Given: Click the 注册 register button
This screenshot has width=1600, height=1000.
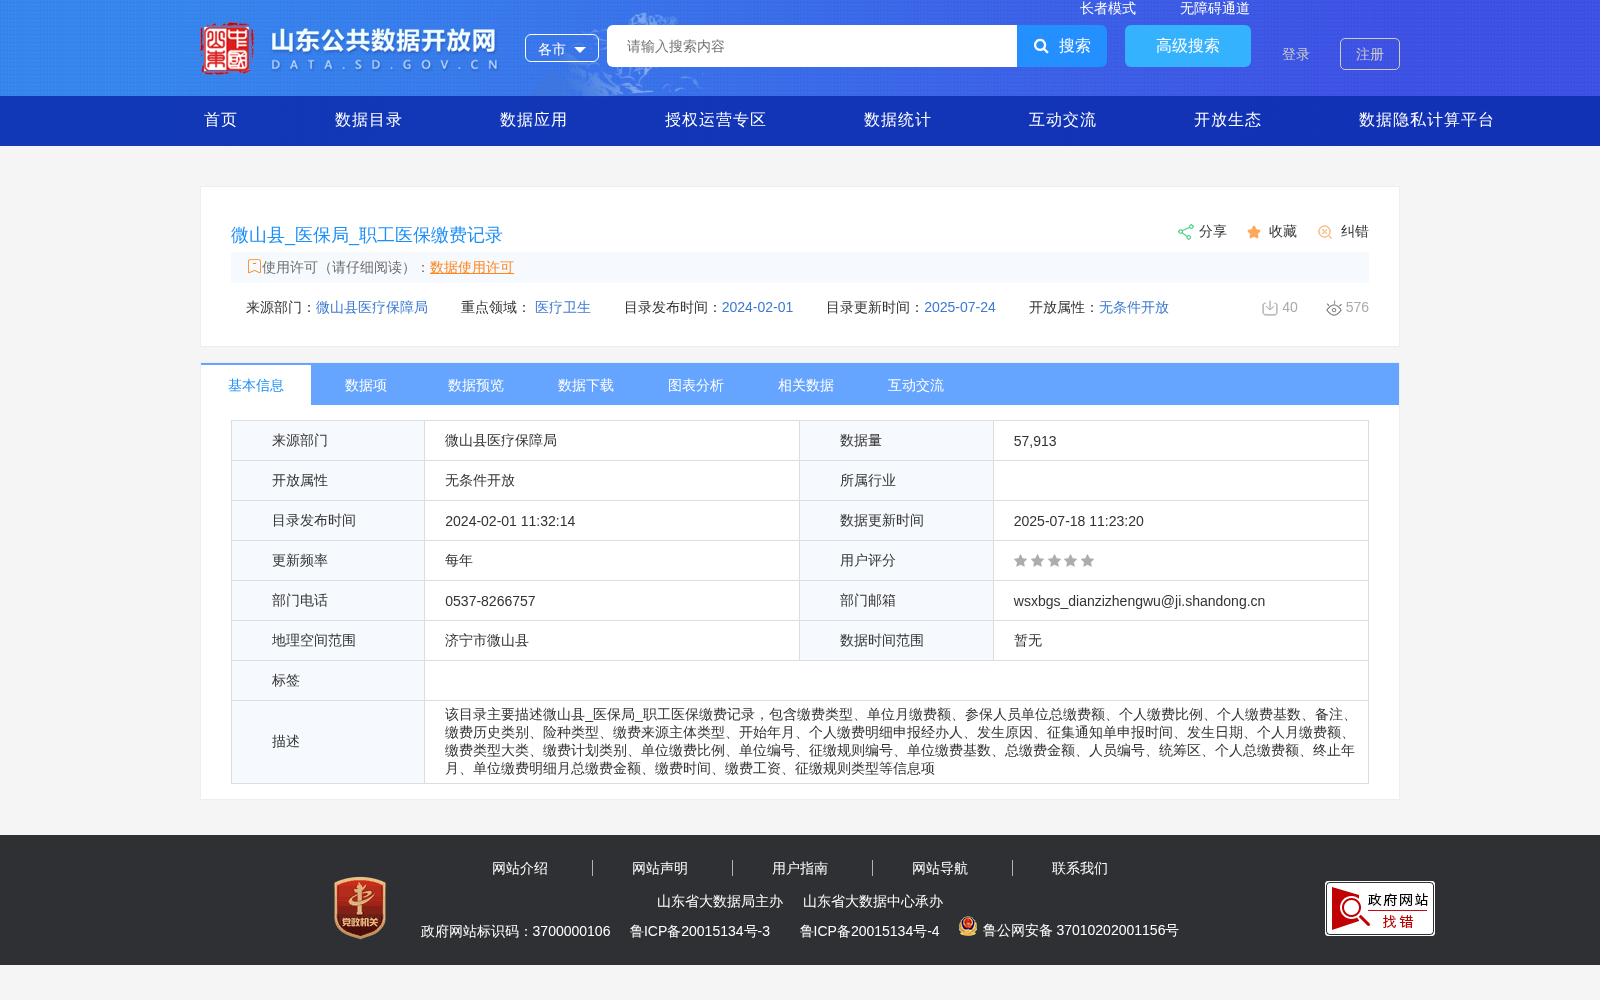Looking at the screenshot, I should click(1370, 54).
